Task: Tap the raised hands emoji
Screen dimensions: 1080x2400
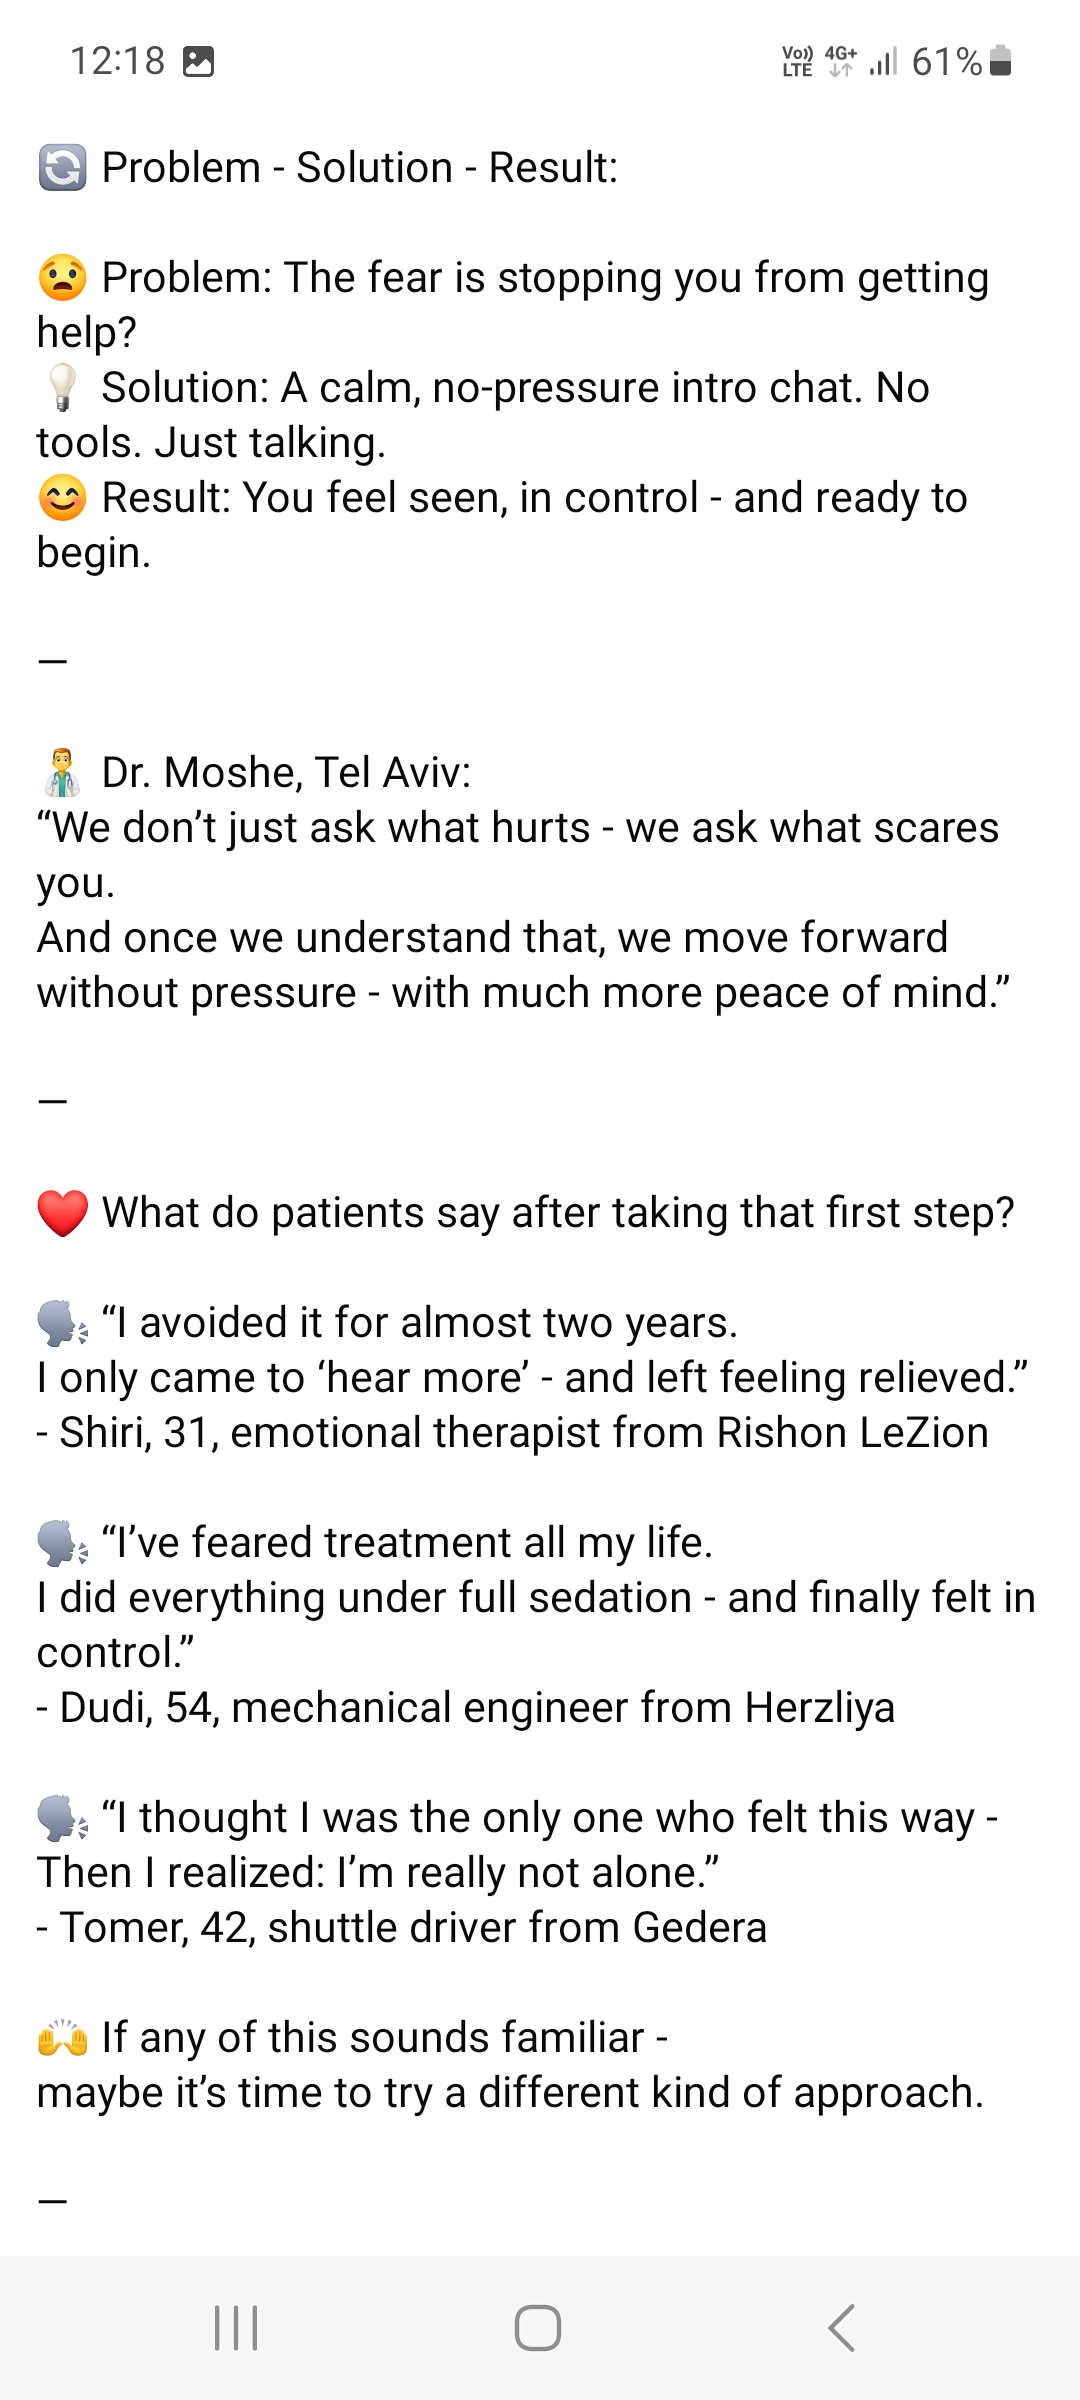Action: pyautogui.click(x=62, y=2038)
